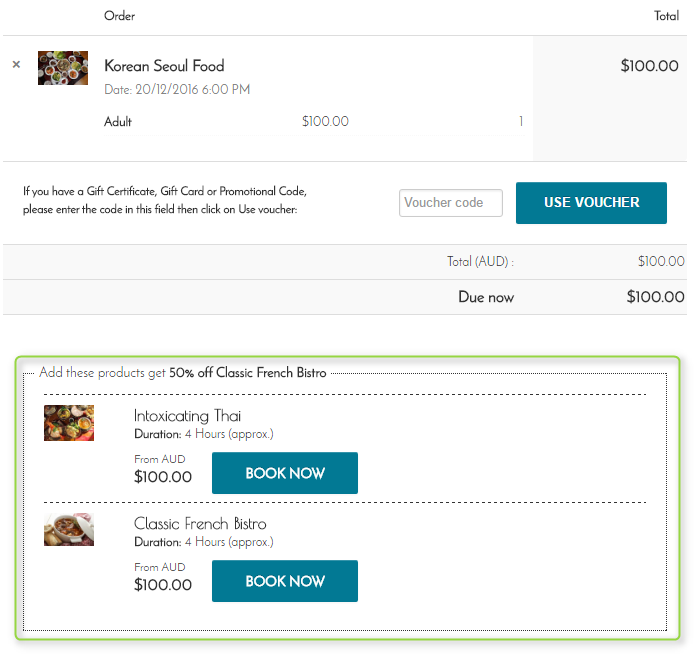Apply code with Use Voucher button
This screenshot has width=698, height=658.
(x=591, y=203)
